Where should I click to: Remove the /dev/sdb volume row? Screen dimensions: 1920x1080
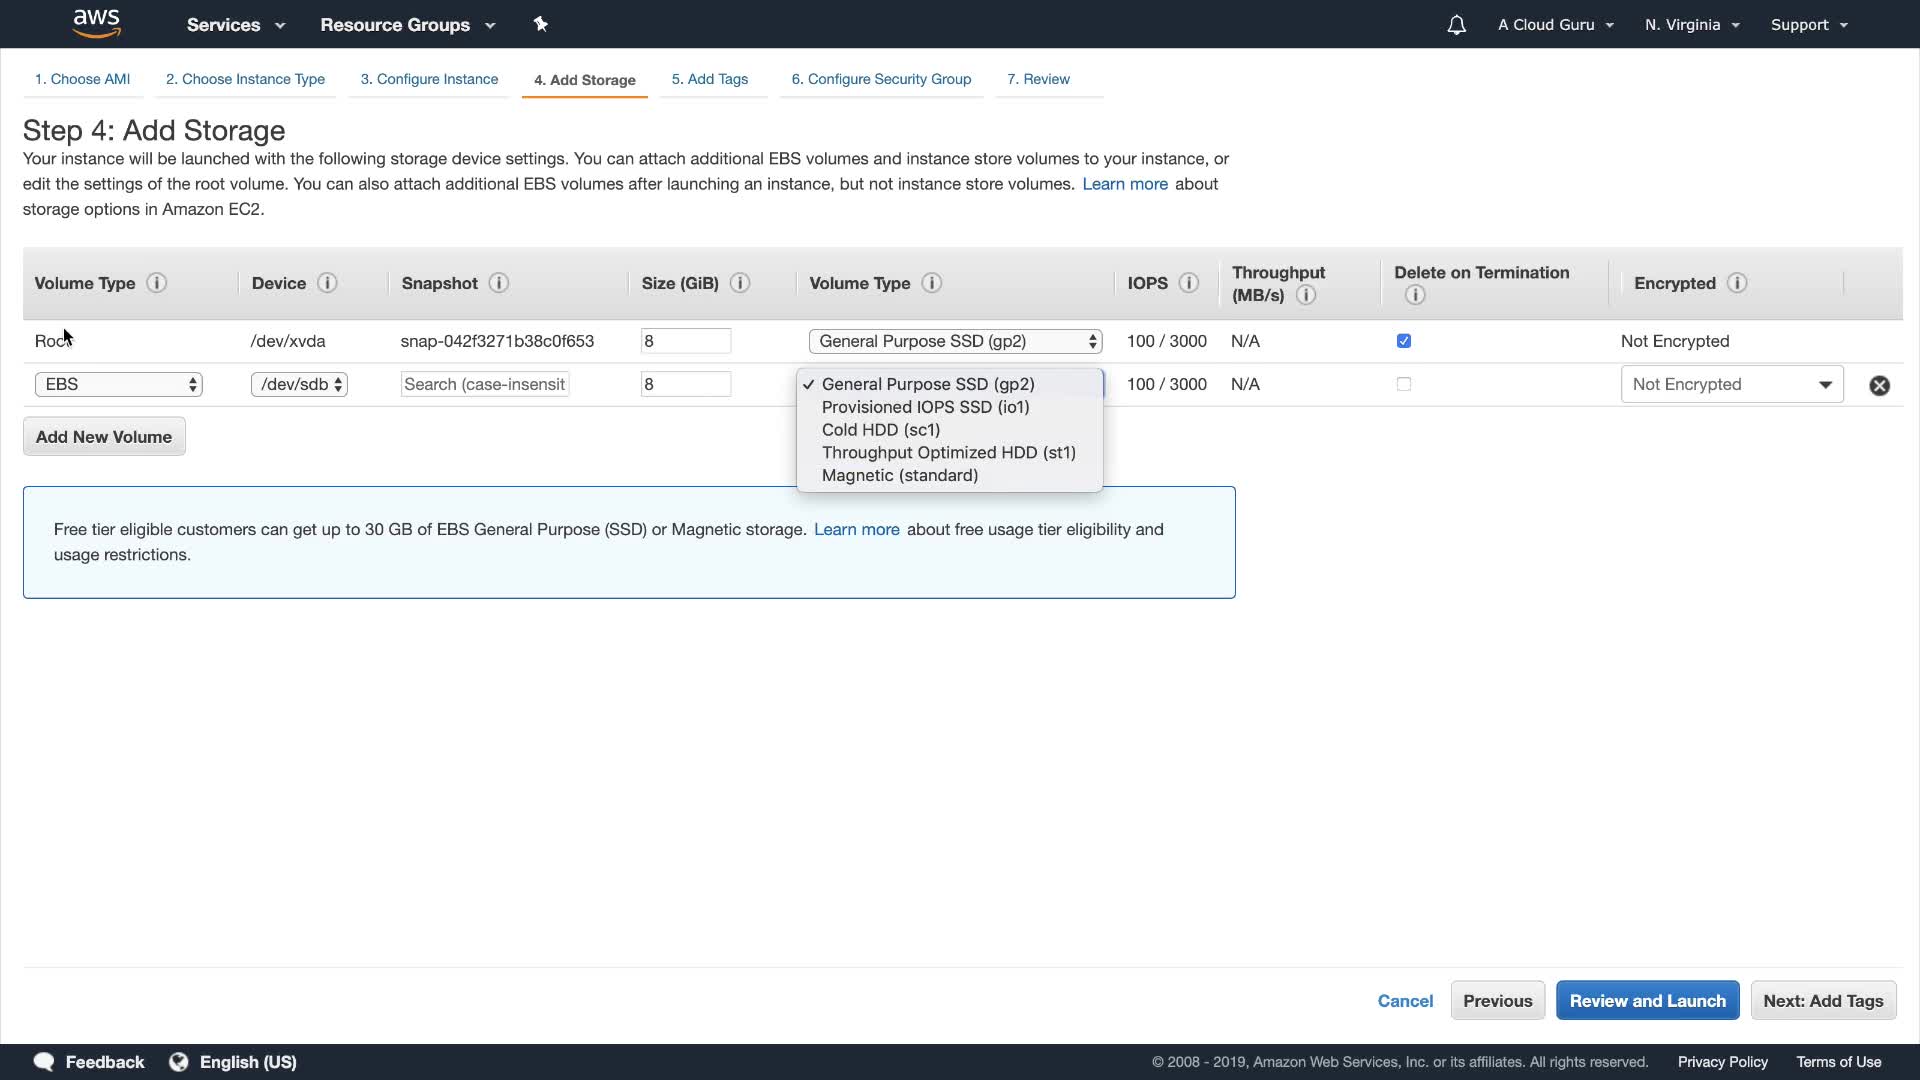tap(1879, 385)
